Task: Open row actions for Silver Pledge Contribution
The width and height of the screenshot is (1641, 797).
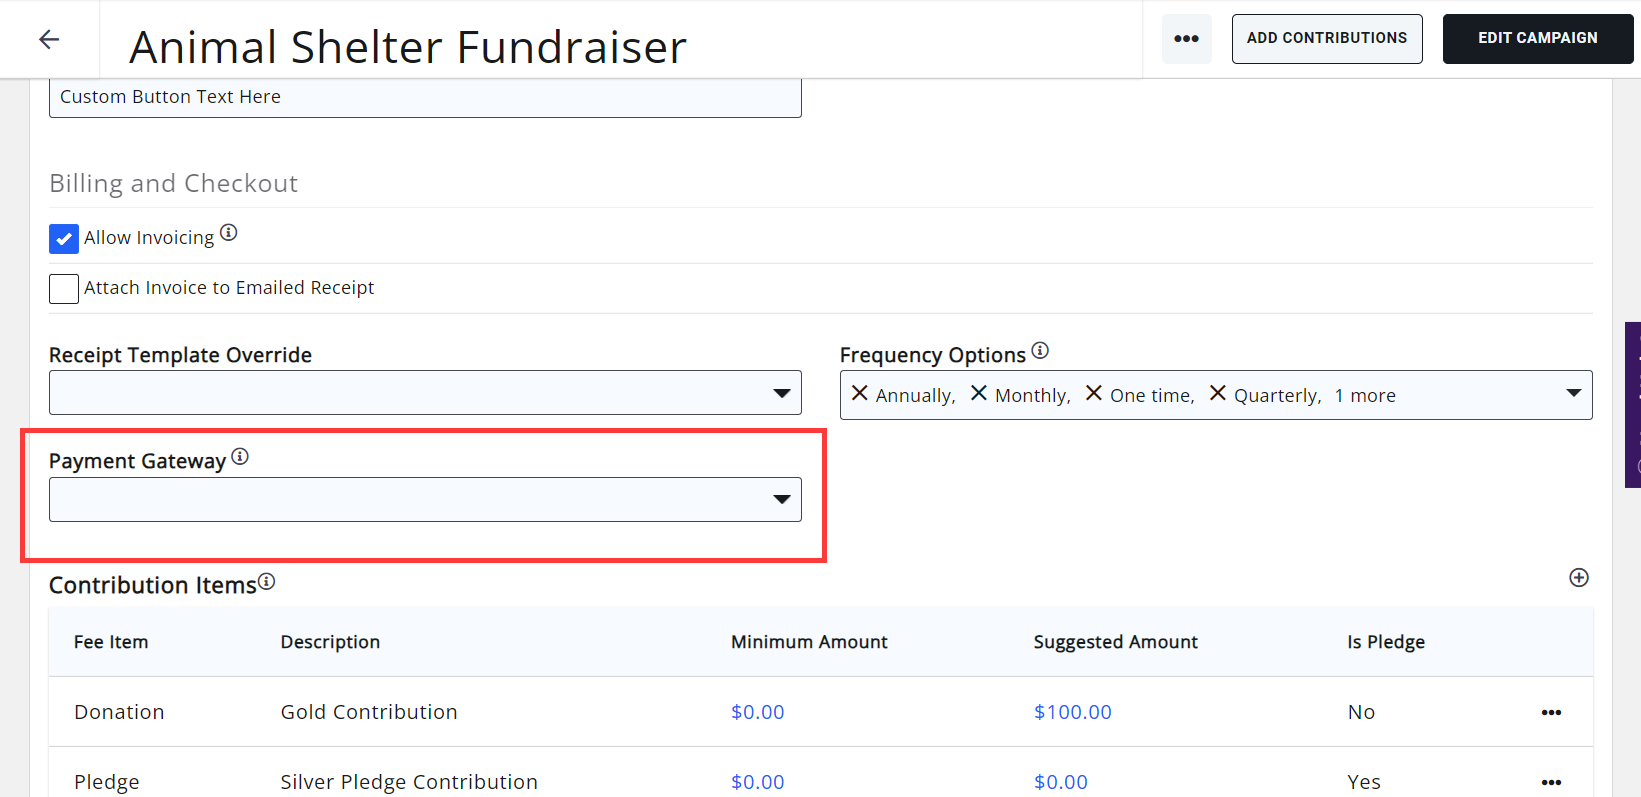Action: [x=1551, y=783]
